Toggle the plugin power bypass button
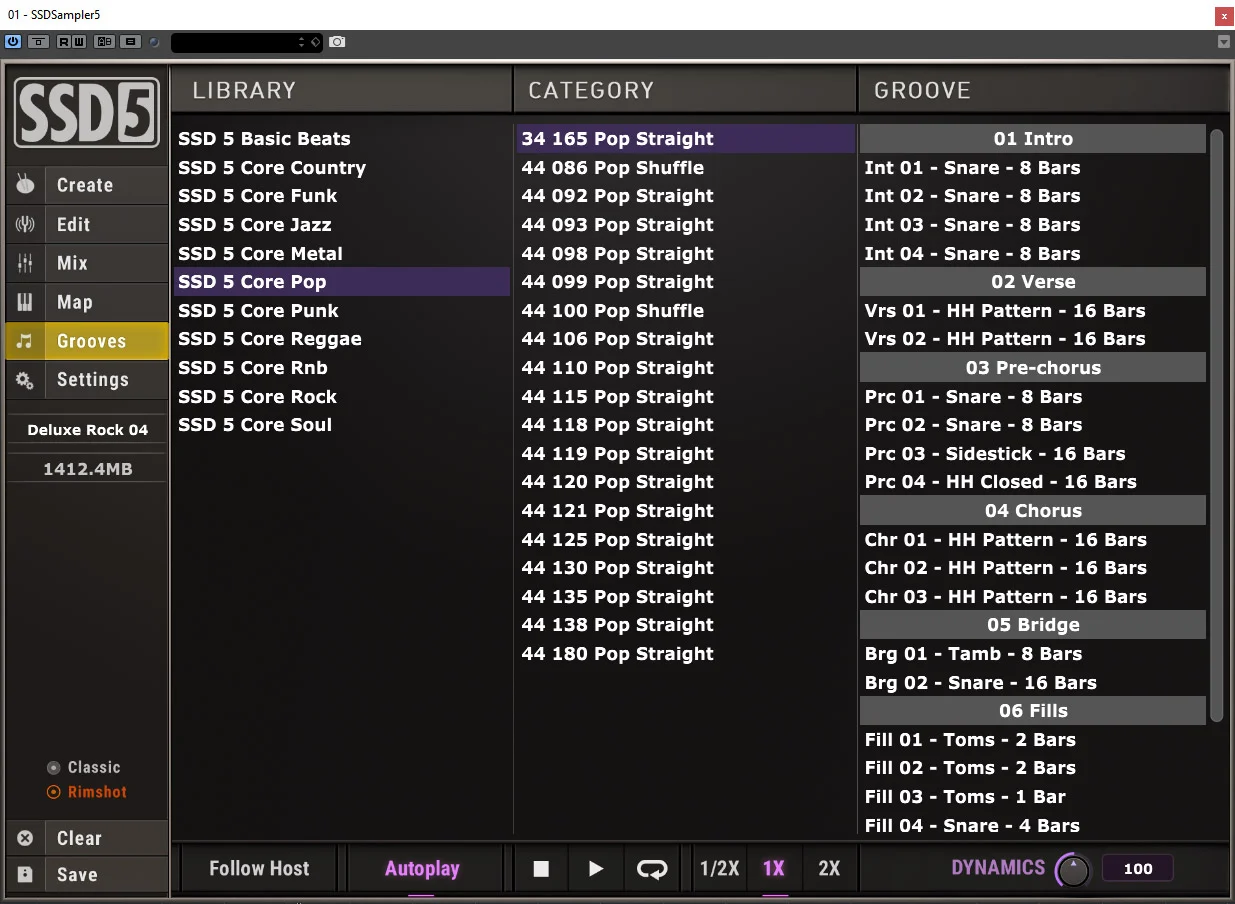This screenshot has height=904, width=1235. 13,42
